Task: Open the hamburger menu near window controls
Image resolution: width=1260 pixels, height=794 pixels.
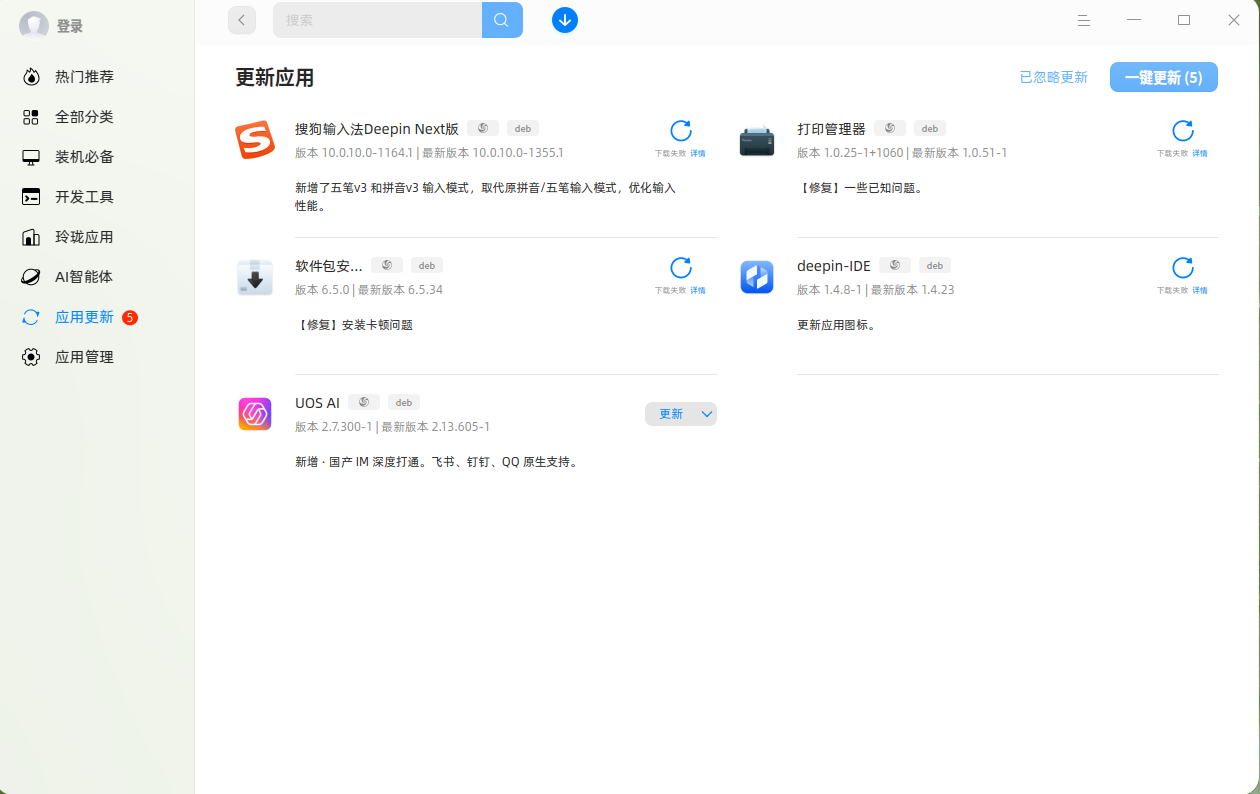Action: (1084, 20)
